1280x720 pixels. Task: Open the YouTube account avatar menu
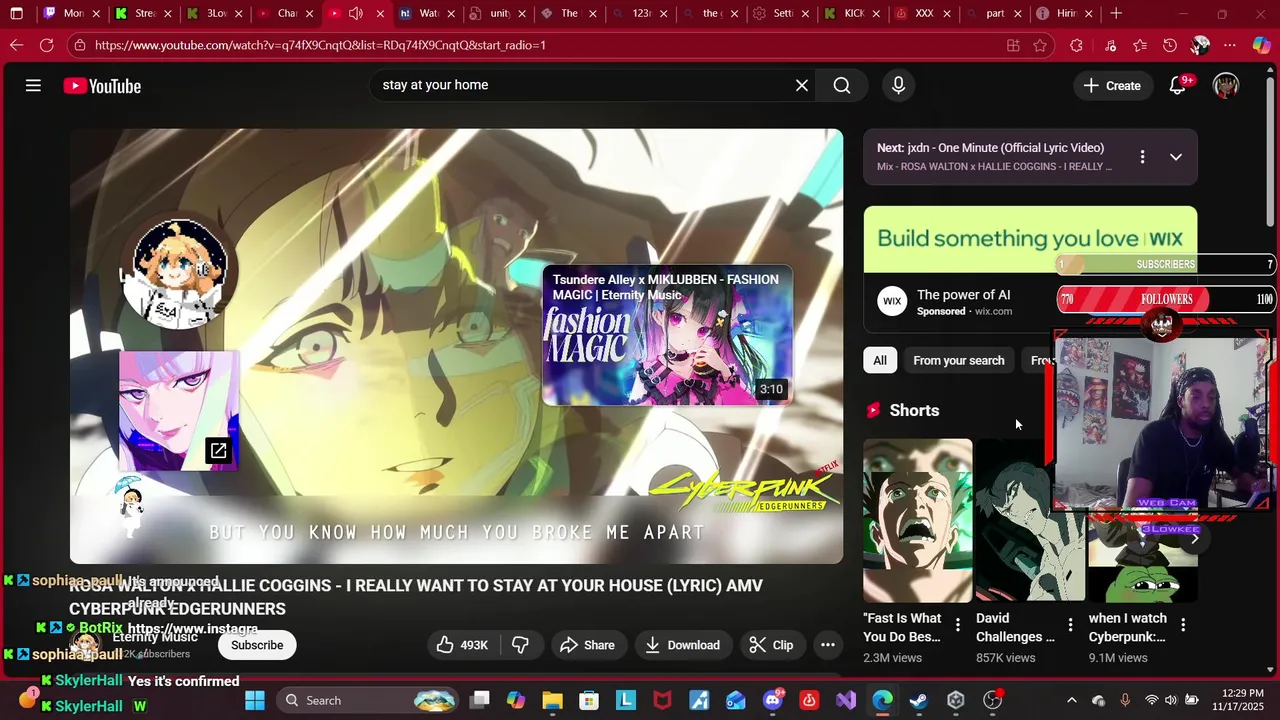[1226, 86]
